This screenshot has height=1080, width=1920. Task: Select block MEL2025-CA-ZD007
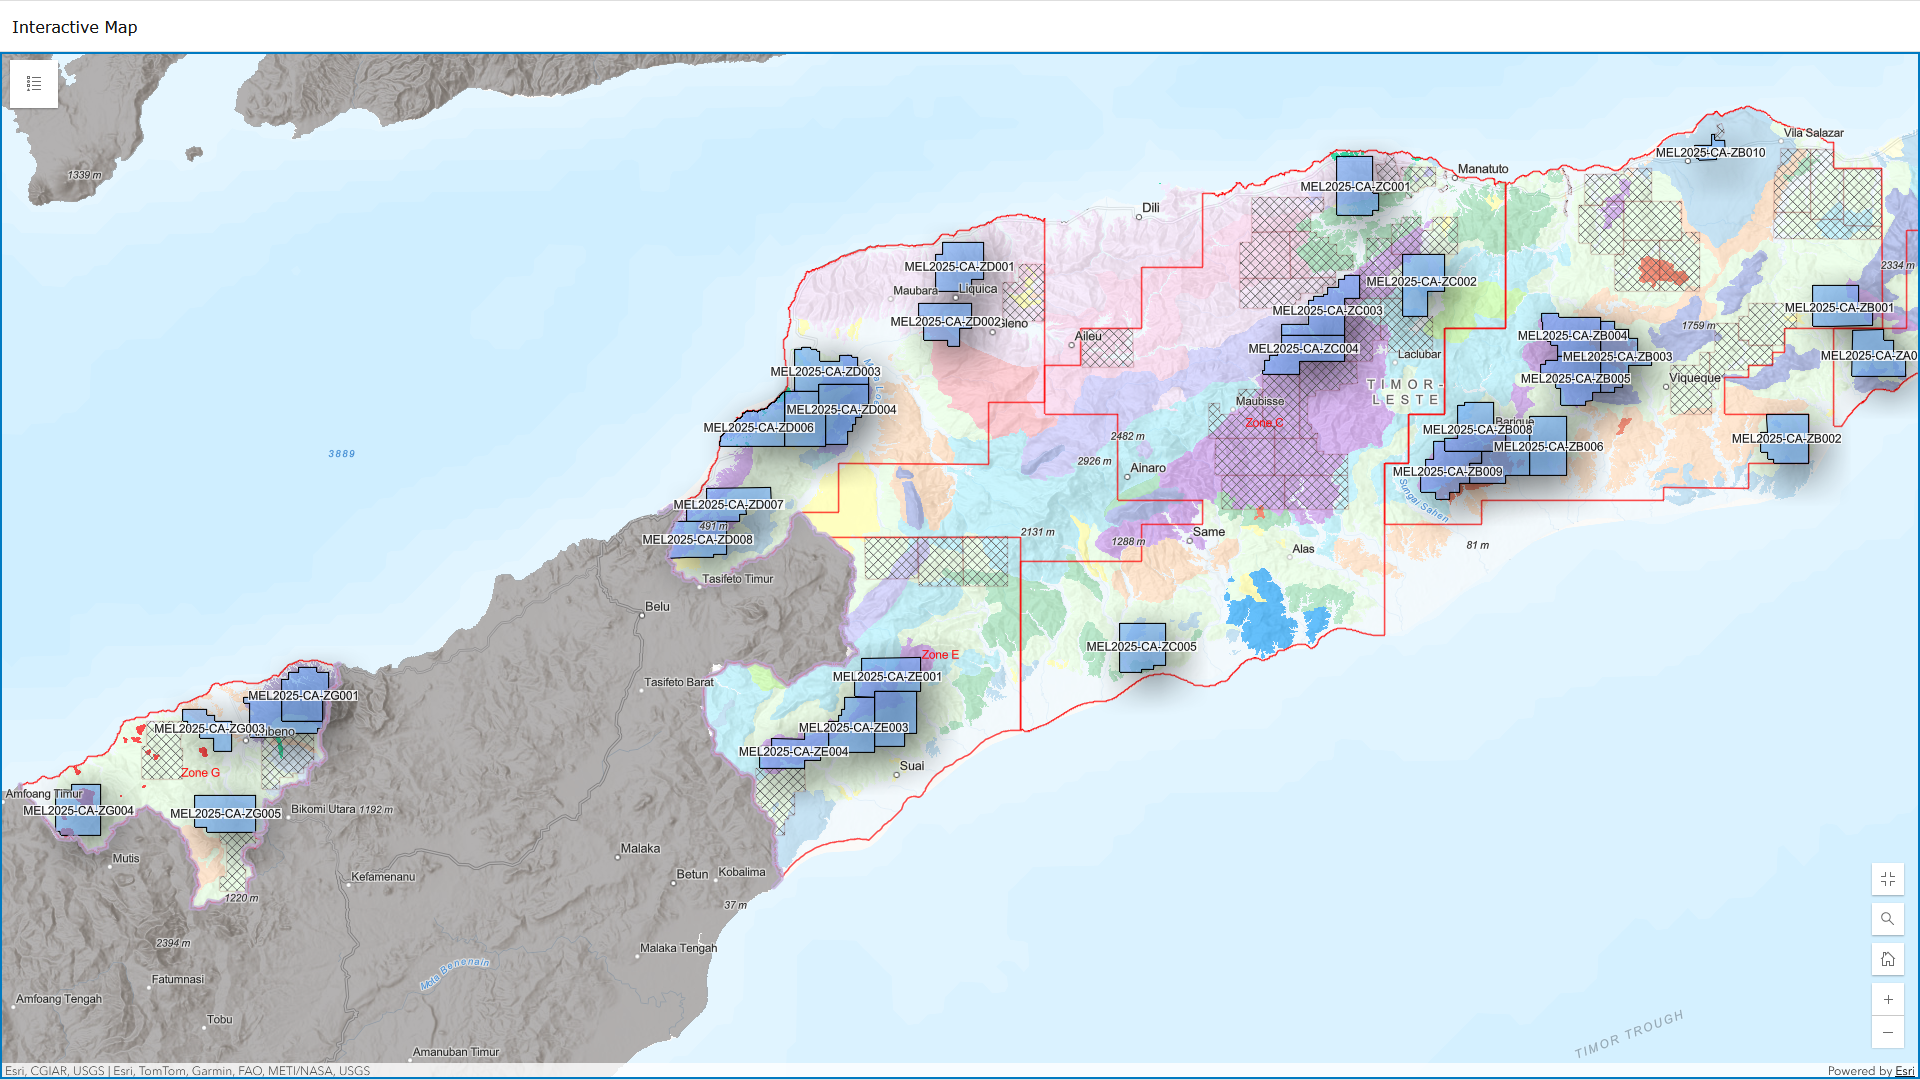coord(737,495)
